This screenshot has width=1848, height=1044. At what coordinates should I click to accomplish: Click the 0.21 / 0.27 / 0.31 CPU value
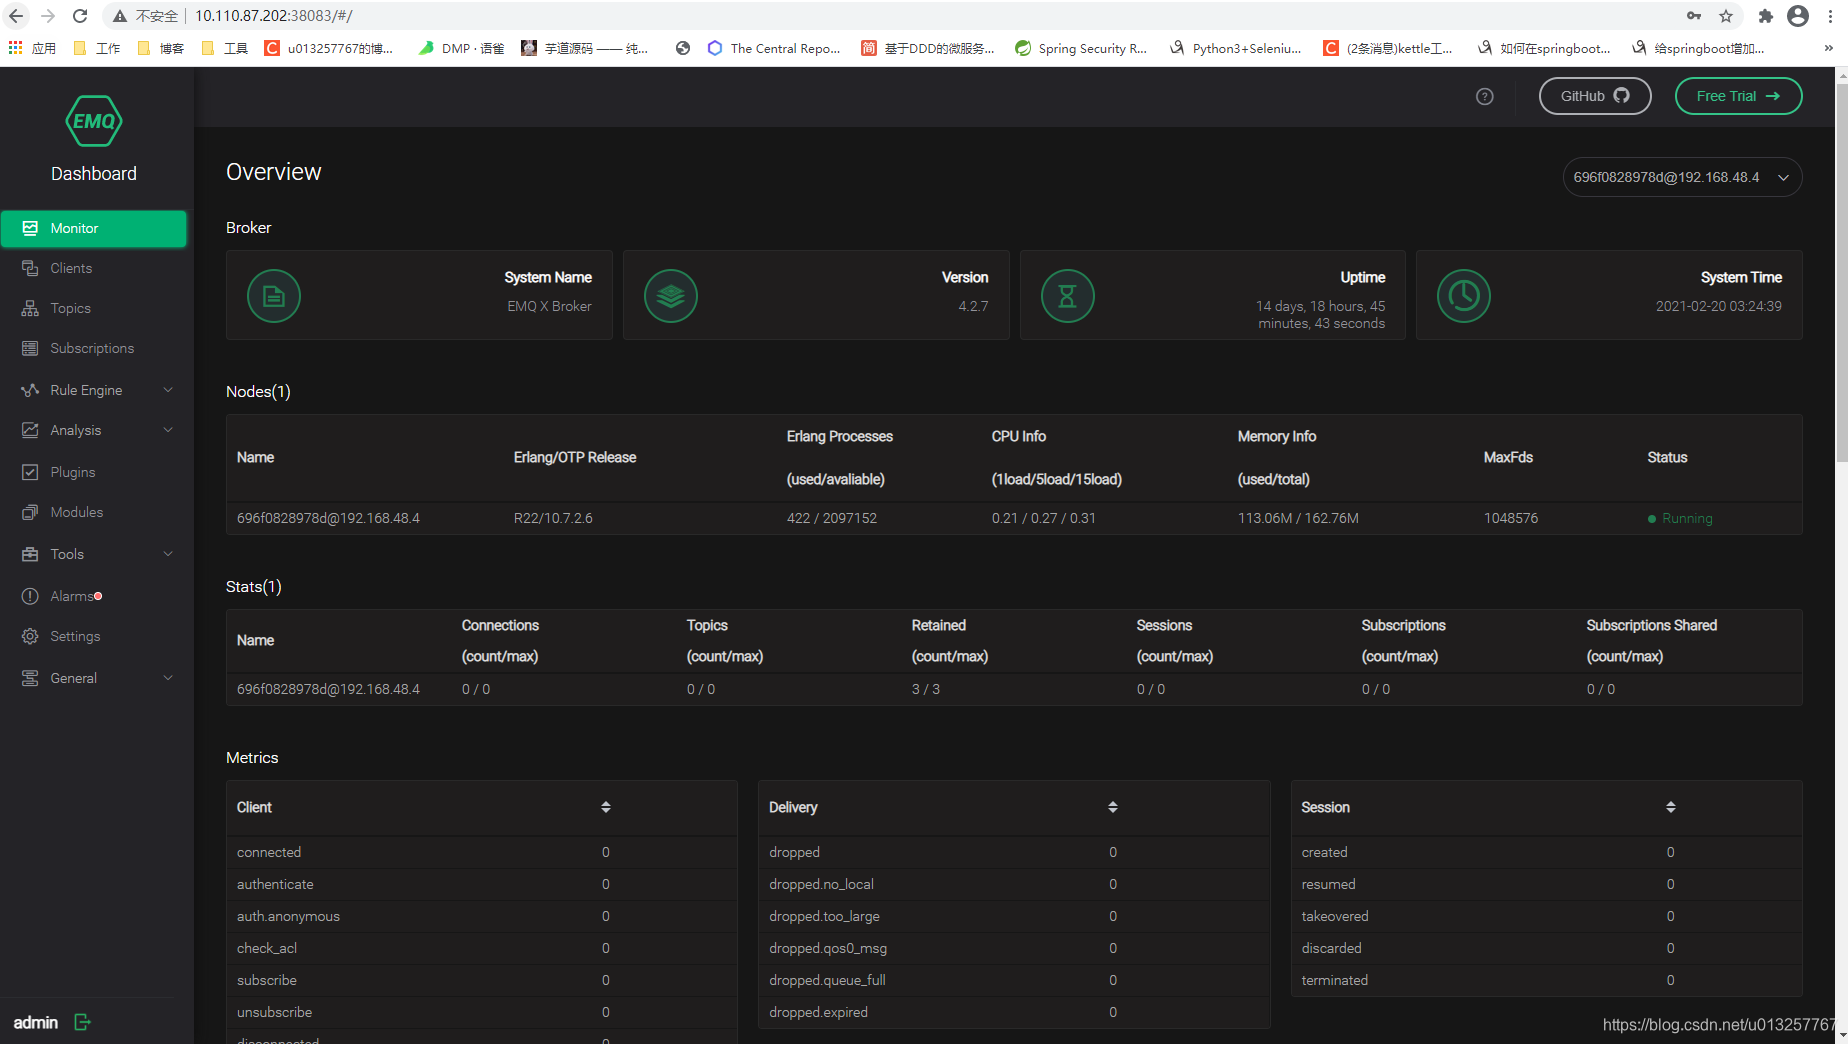1044,518
